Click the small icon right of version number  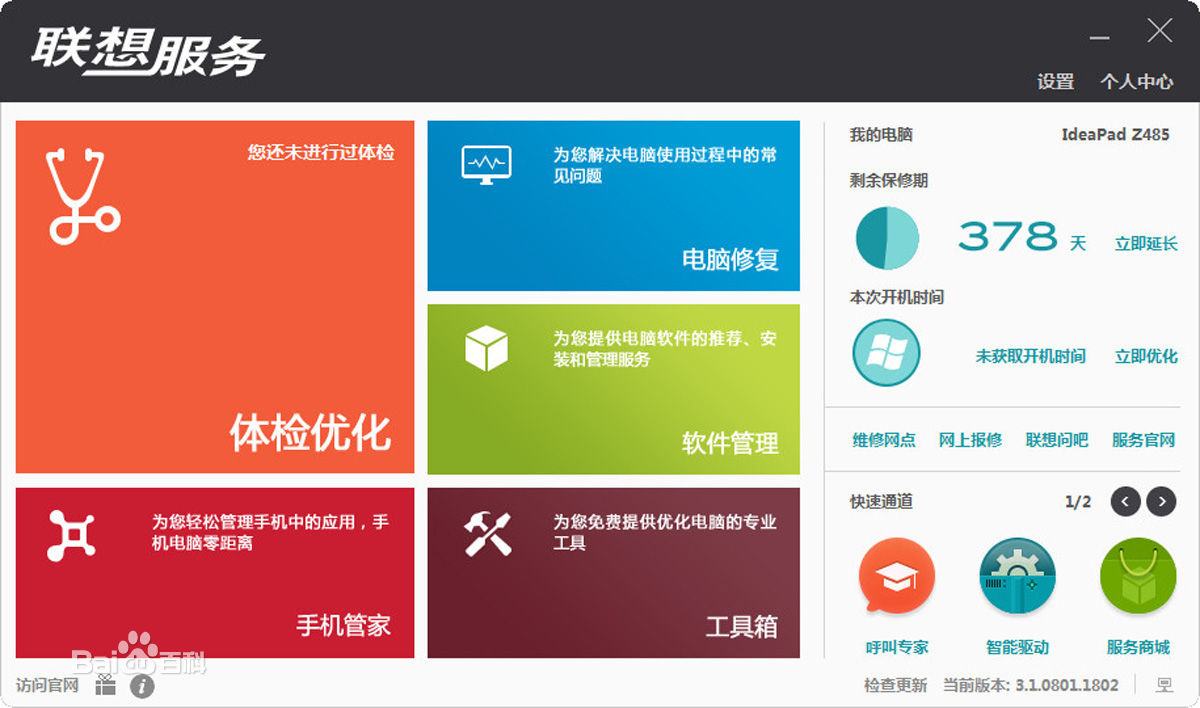[x=1164, y=686]
